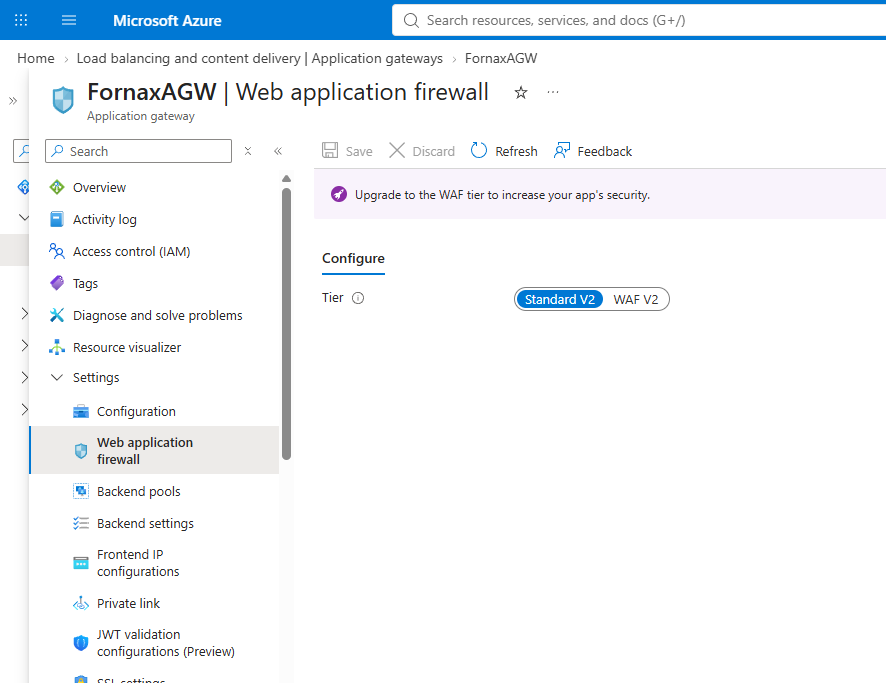Open Application gateways breadcrumb link
The image size is (886, 683).
tap(259, 58)
